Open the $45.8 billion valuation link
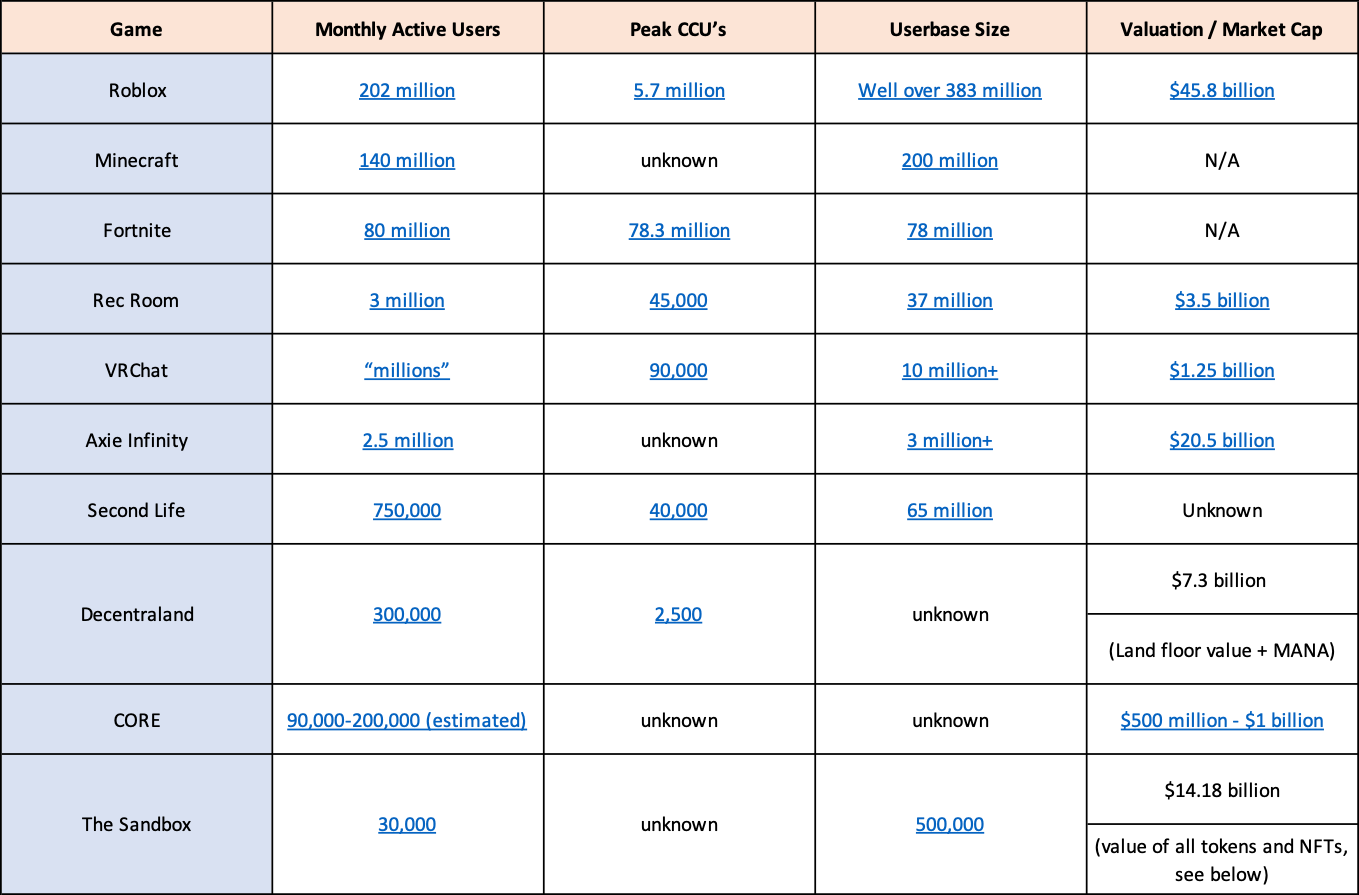Image resolution: width=1359 pixels, height=895 pixels. 1222,90
